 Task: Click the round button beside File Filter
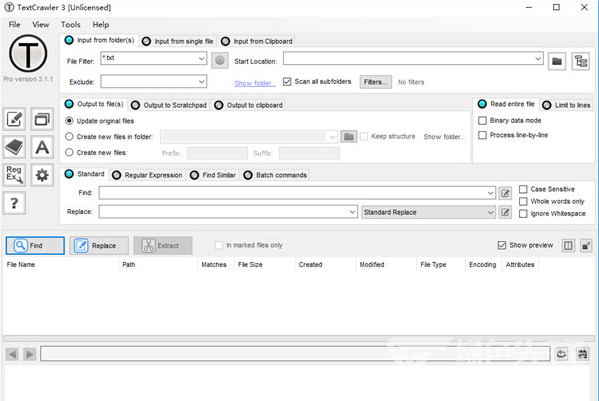220,60
